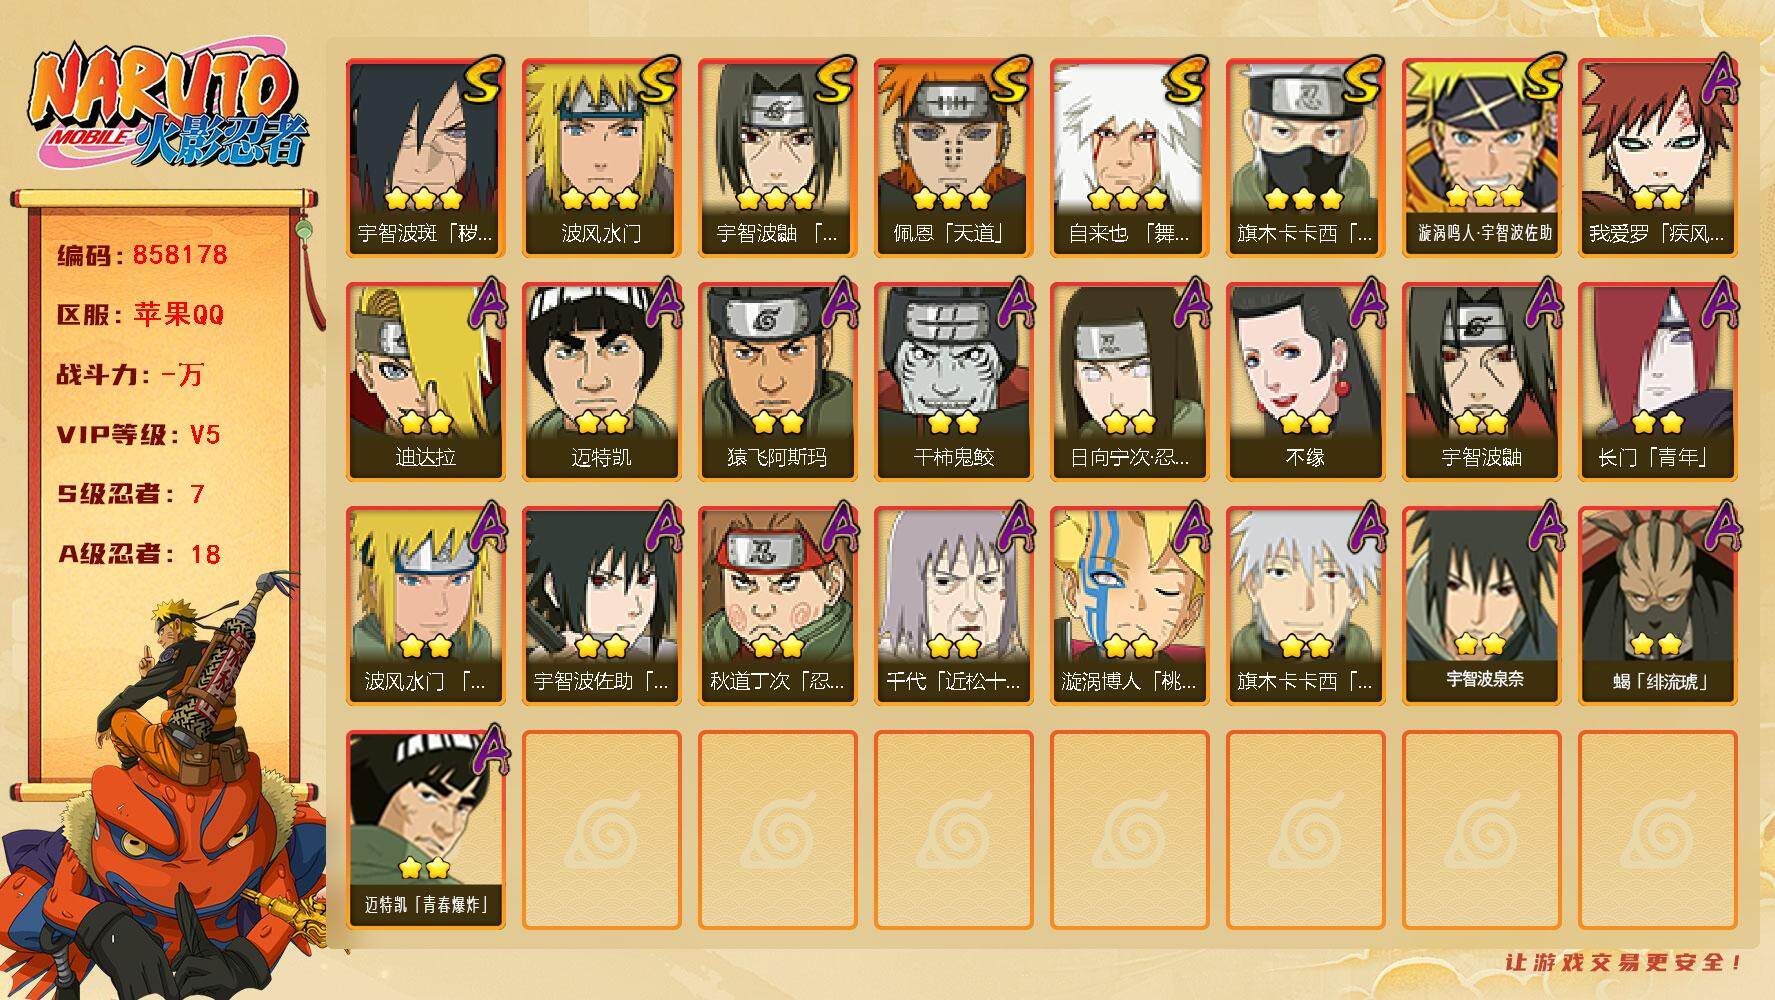Select the 长门「青年」 ninja card

coord(1657,382)
